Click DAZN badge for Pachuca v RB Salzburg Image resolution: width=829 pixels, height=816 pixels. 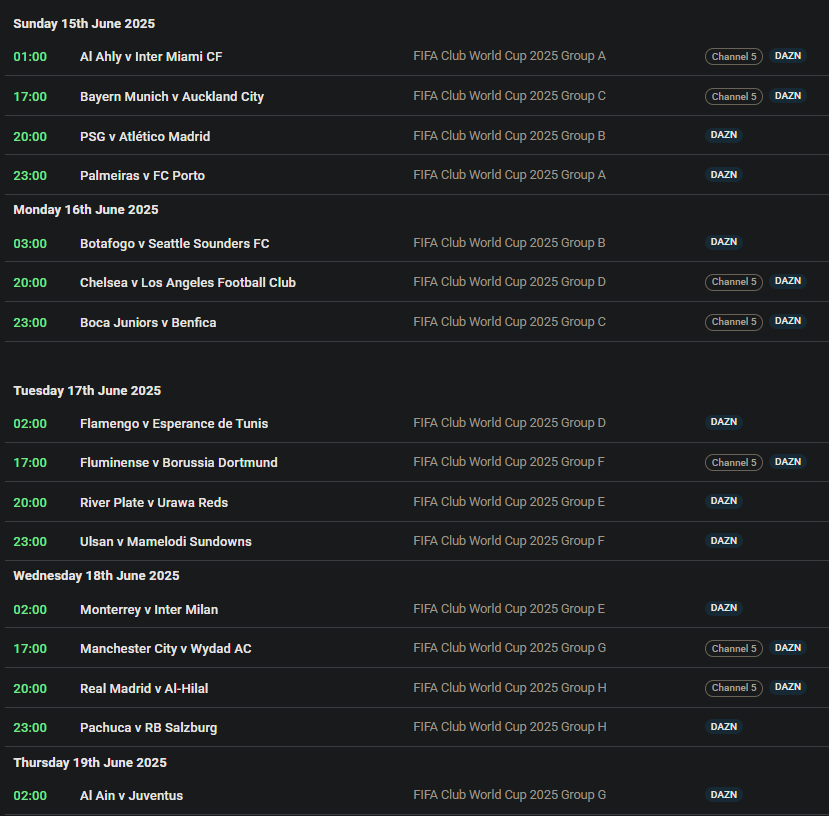(723, 727)
